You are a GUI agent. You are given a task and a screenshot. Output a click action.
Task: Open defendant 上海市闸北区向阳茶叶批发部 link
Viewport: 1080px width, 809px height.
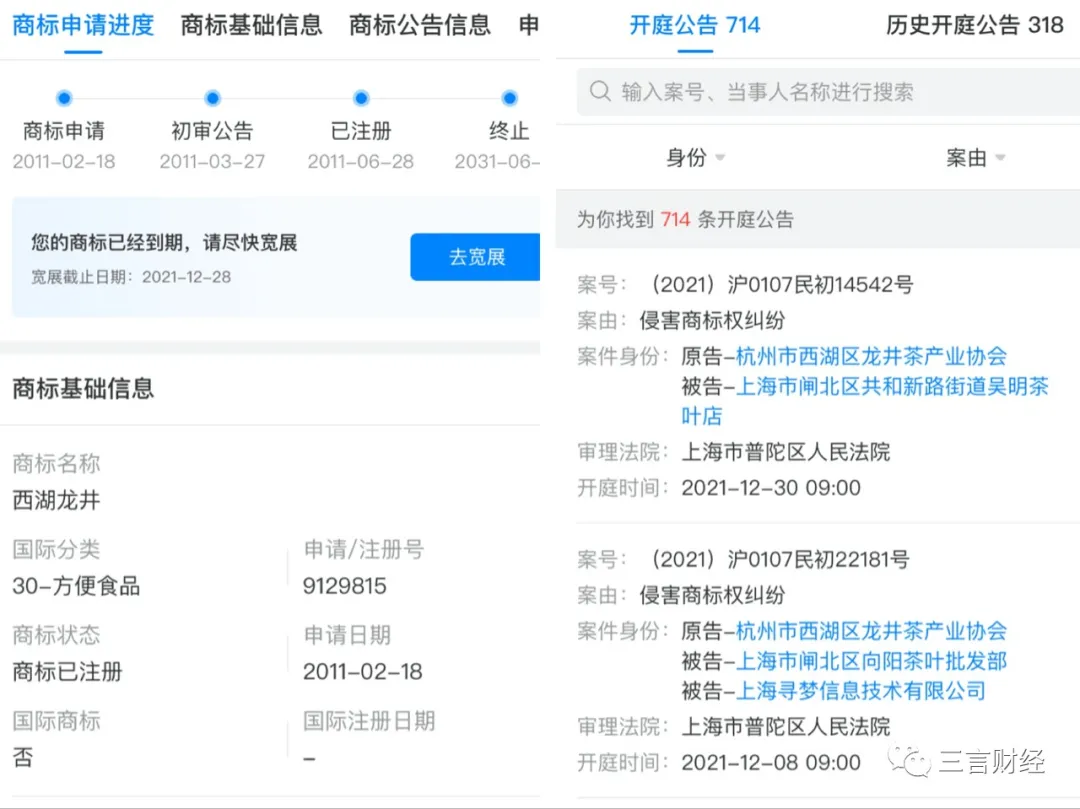[871, 662]
